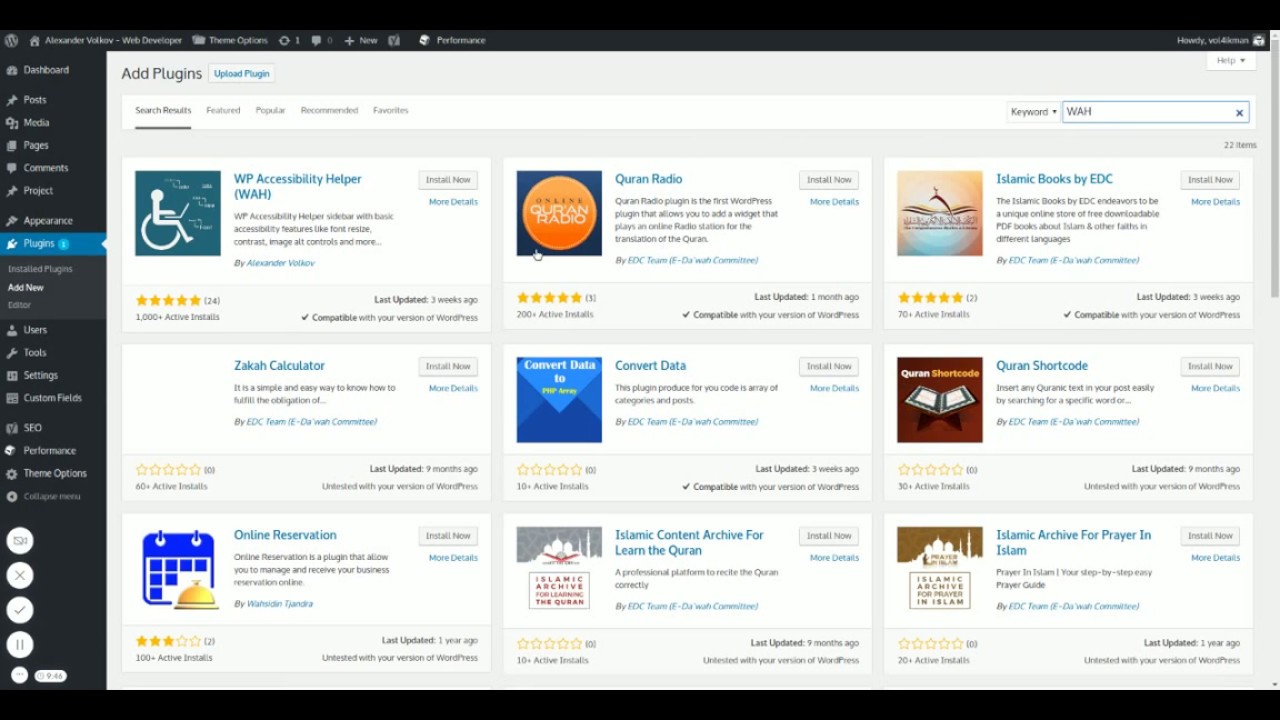The image size is (1280, 720).
Task: Open the Updates counter in admin bar
Action: click(x=289, y=40)
